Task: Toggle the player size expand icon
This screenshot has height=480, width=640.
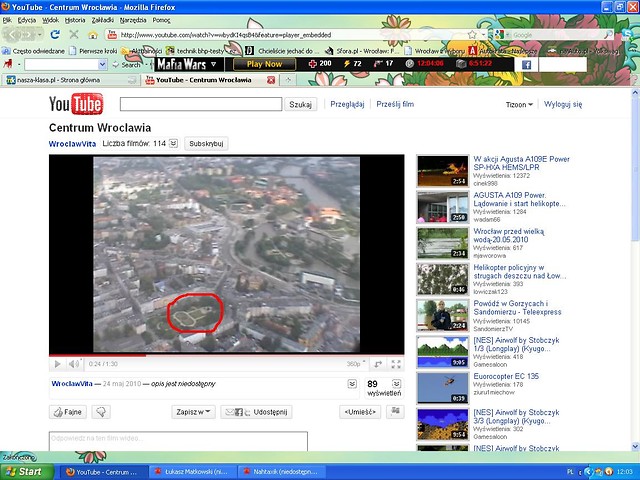Action: point(378,364)
